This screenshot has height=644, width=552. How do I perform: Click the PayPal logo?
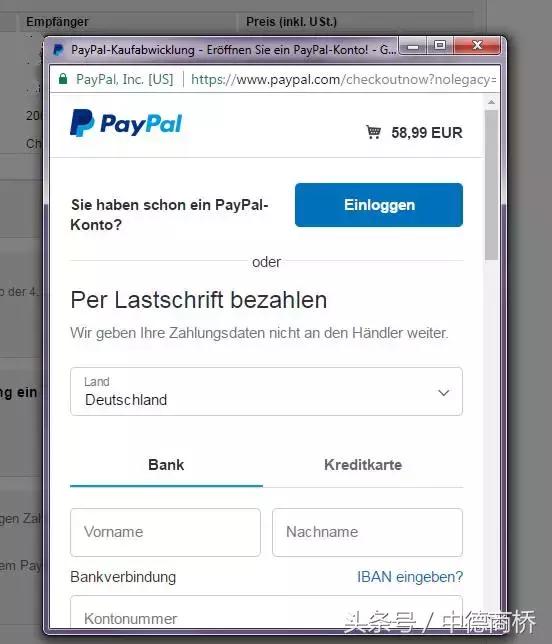tap(126, 123)
